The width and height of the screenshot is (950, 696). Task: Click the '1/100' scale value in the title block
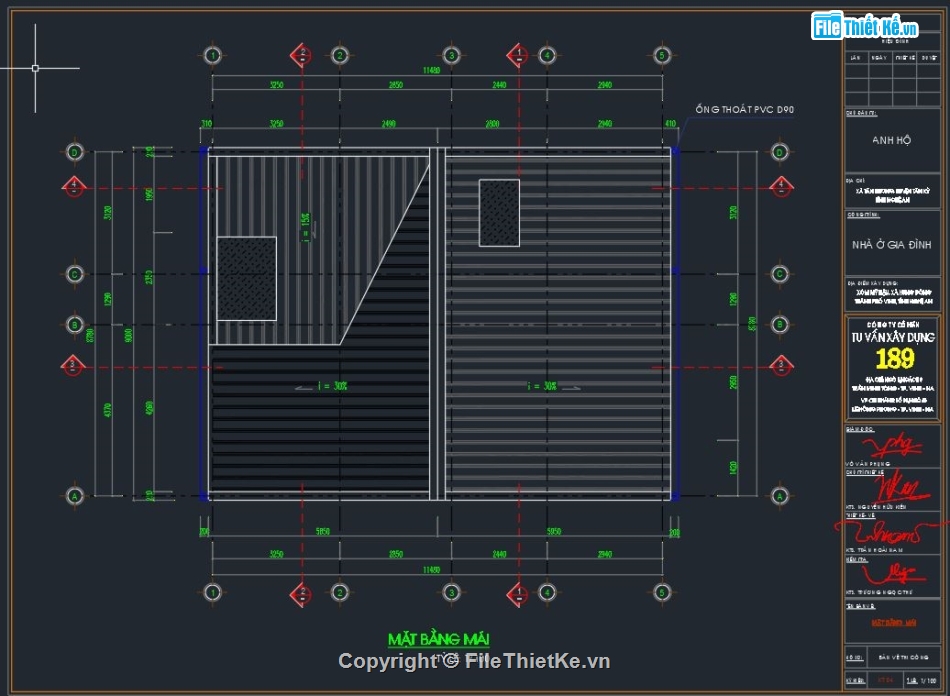(x=929, y=680)
